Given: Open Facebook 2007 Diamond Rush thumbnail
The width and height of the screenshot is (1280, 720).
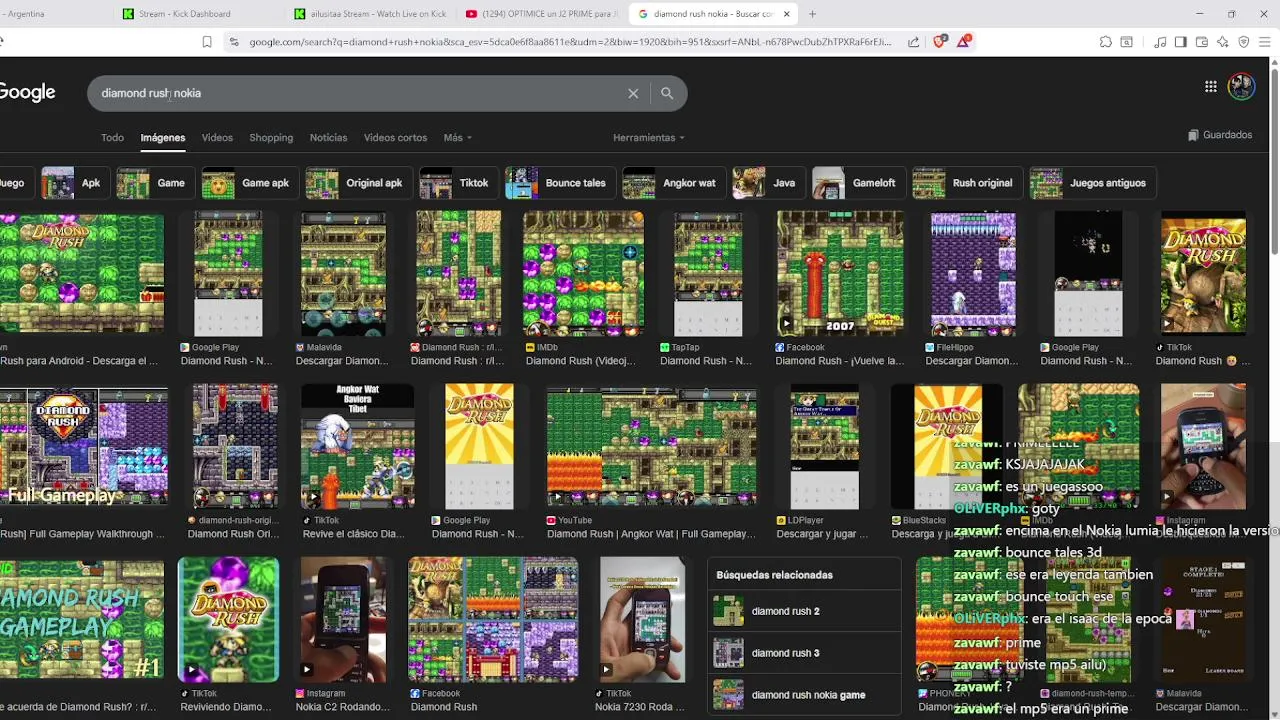Looking at the screenshot, I should click(840, 273).
